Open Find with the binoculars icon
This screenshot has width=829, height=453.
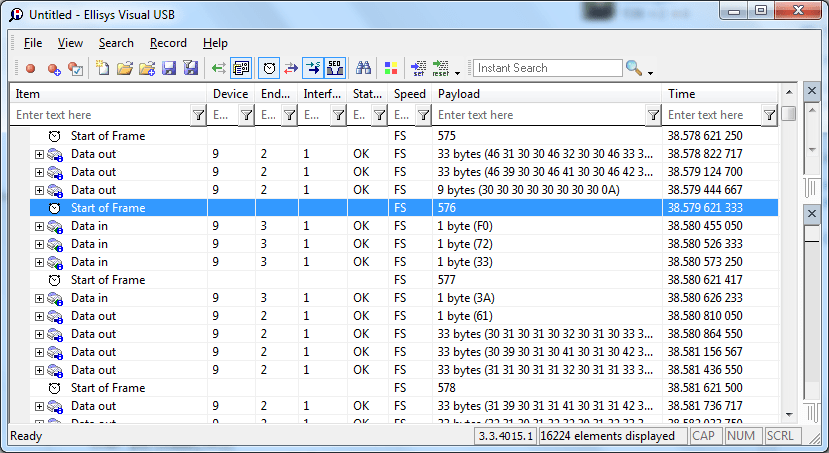363,68
